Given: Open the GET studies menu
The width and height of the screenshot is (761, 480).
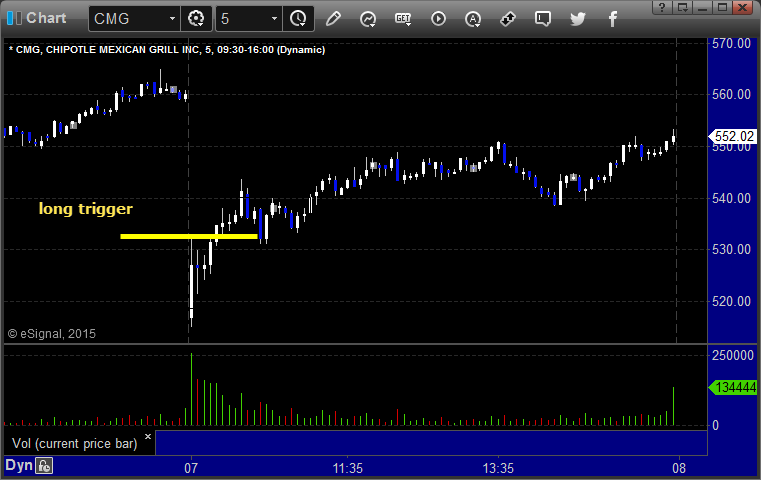Looking at the screenshot, I should click(403, 19).
